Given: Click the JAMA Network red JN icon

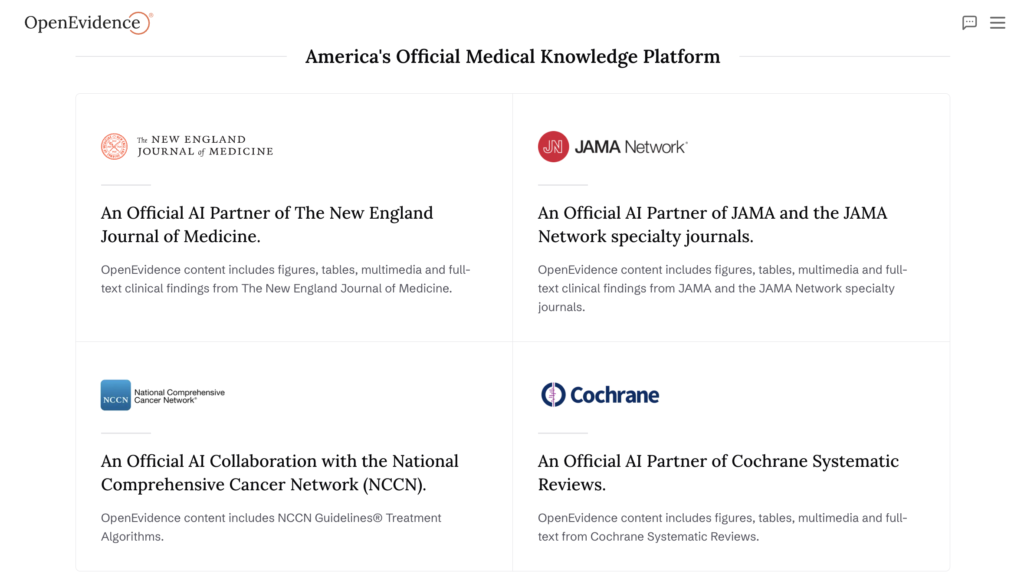Looking at the screenshot, I should point(553,146).
